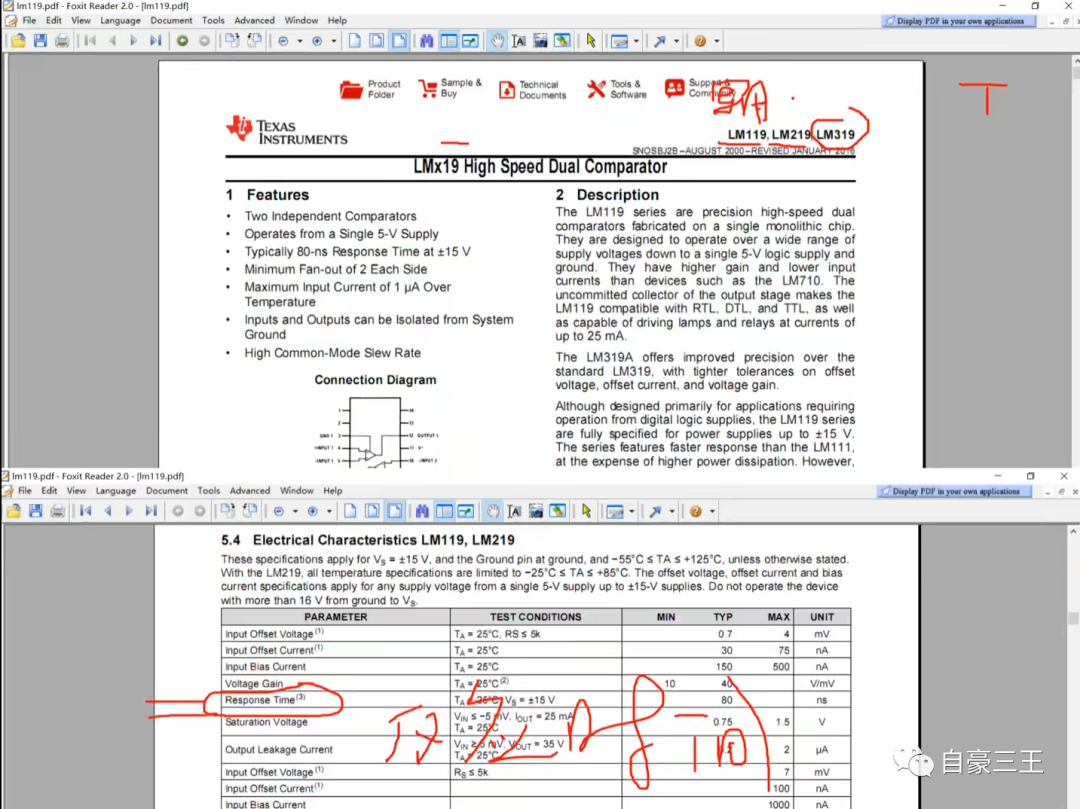Print icon in upper window toolbar

pyautogui.click(x=62, y=41)
